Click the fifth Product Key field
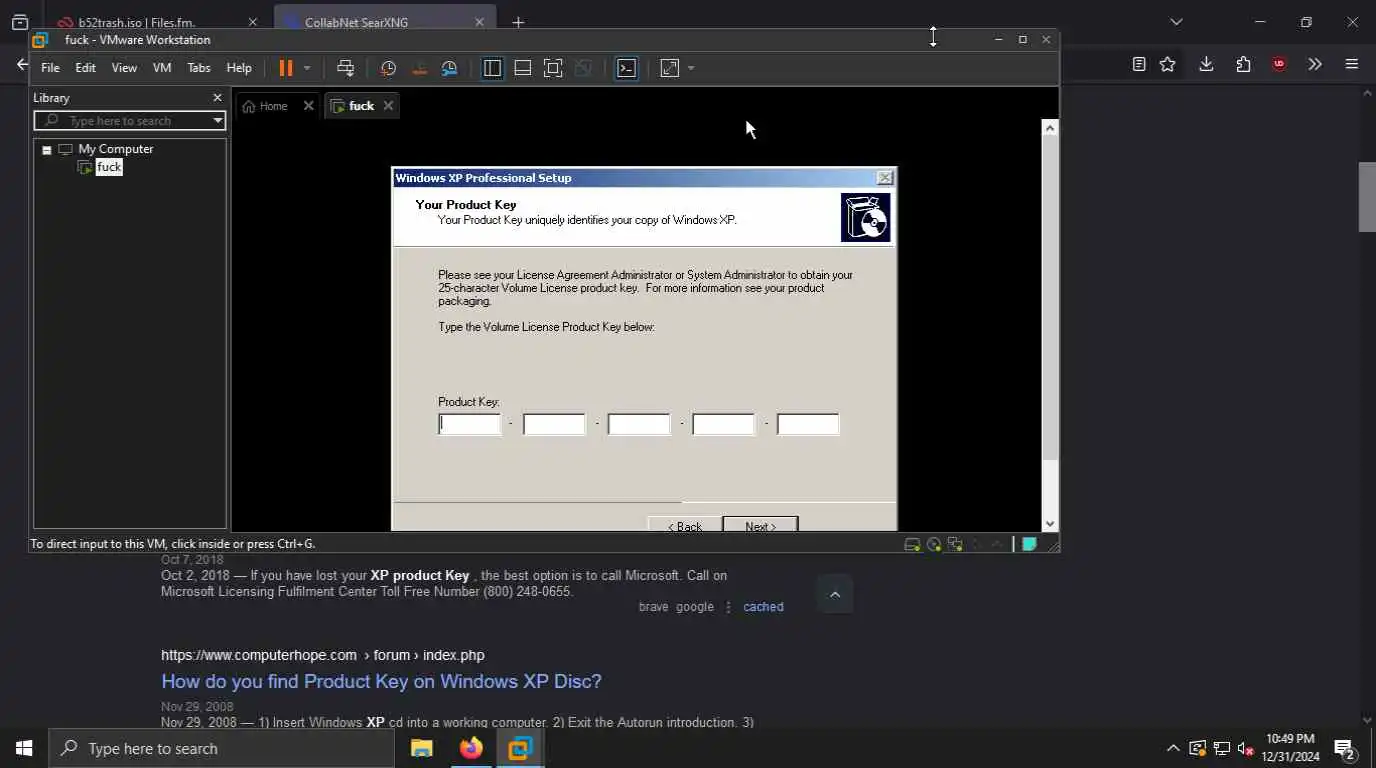 [x=808, y=424]
